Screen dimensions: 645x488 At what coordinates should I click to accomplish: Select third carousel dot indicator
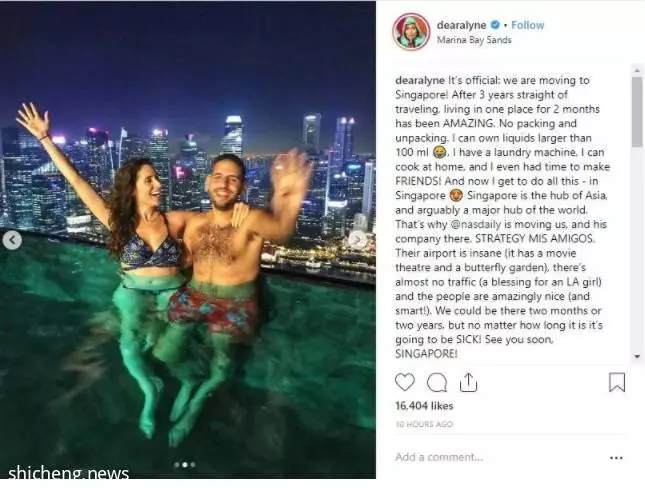click(x=193, y=465)
